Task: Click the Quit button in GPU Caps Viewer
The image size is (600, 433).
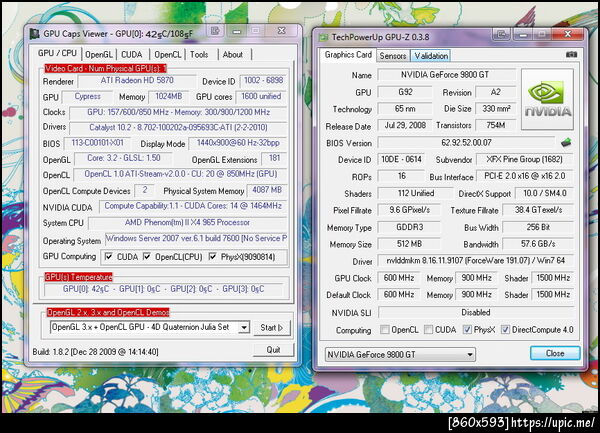Action: [x=273, y=350]
